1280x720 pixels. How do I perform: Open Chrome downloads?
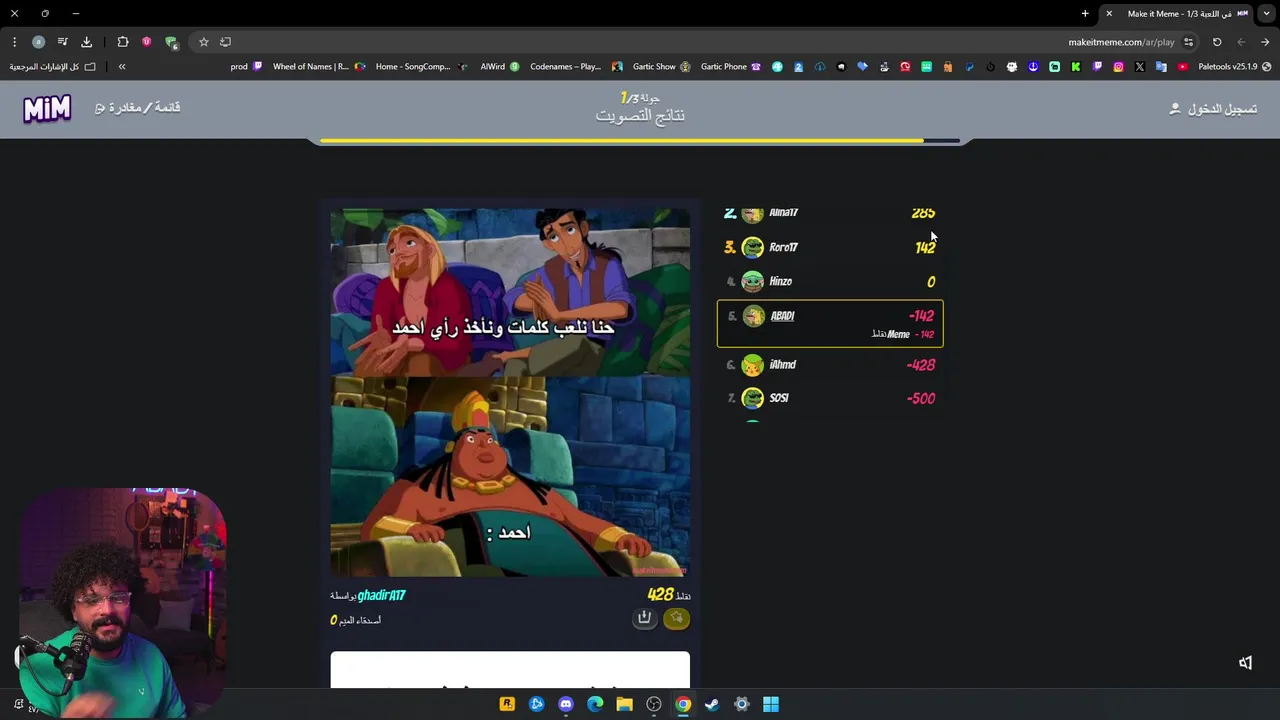(86, 42)
